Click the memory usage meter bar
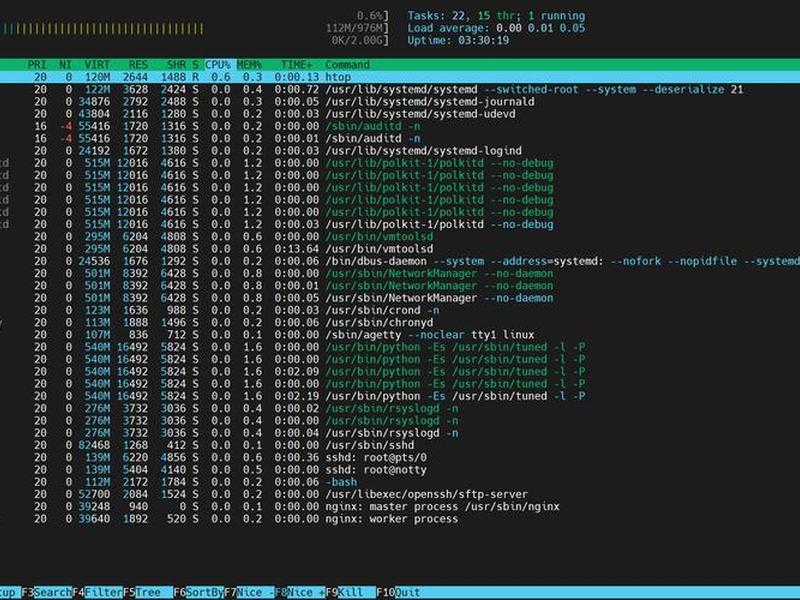 102,29
